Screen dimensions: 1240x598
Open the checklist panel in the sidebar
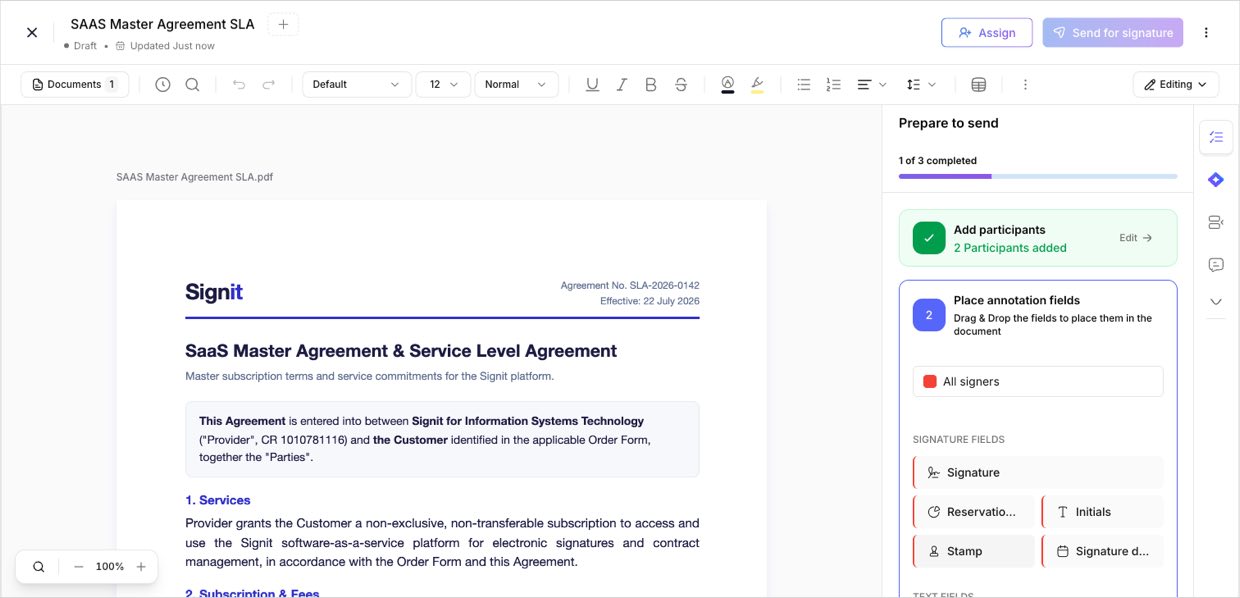point(1216,137)
